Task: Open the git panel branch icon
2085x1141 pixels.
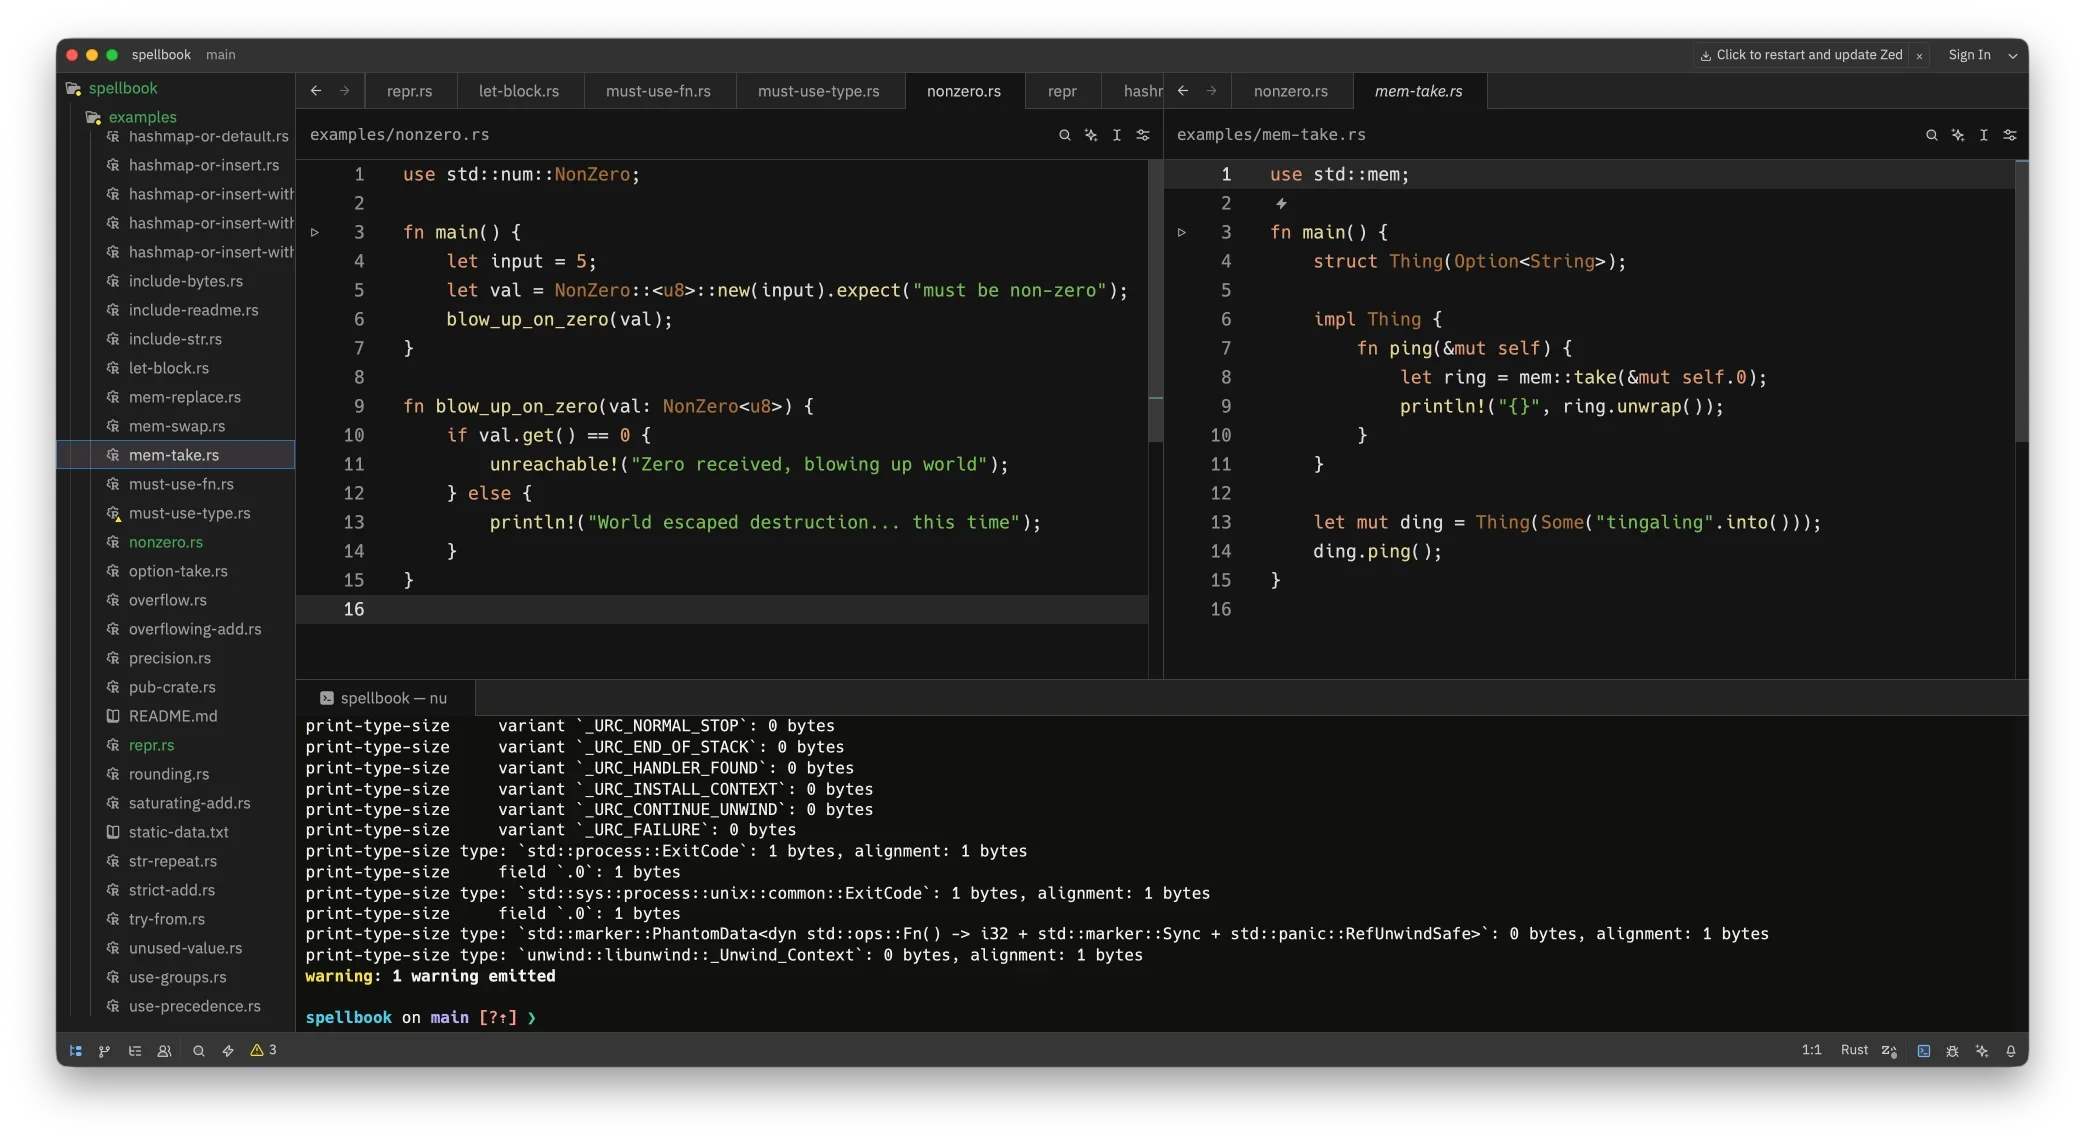Action: tap(105, 1051)
